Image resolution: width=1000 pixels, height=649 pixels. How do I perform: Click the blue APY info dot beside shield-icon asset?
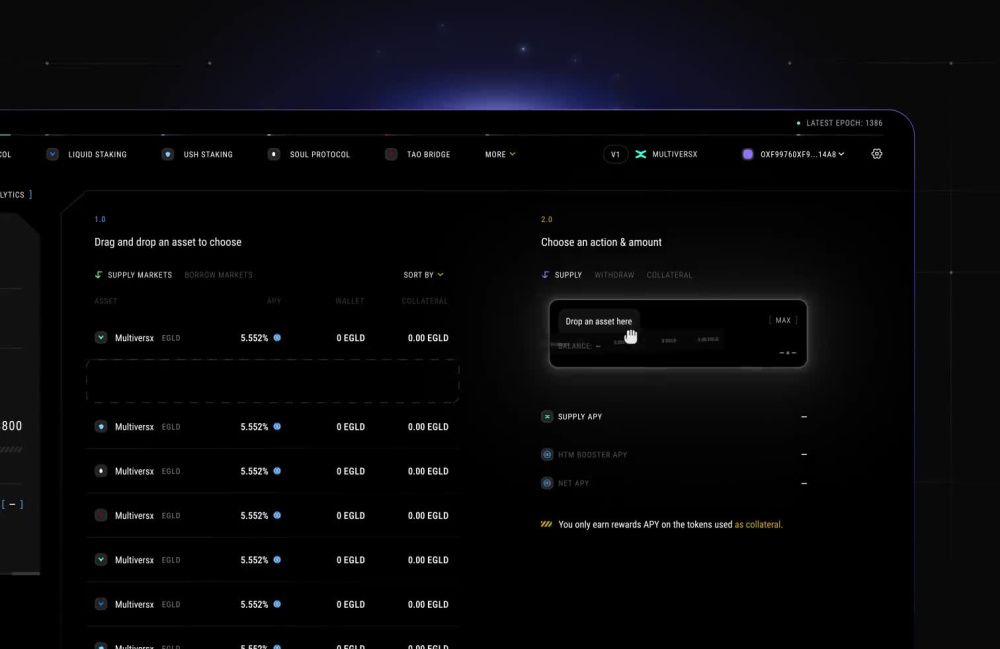[277, 427]
